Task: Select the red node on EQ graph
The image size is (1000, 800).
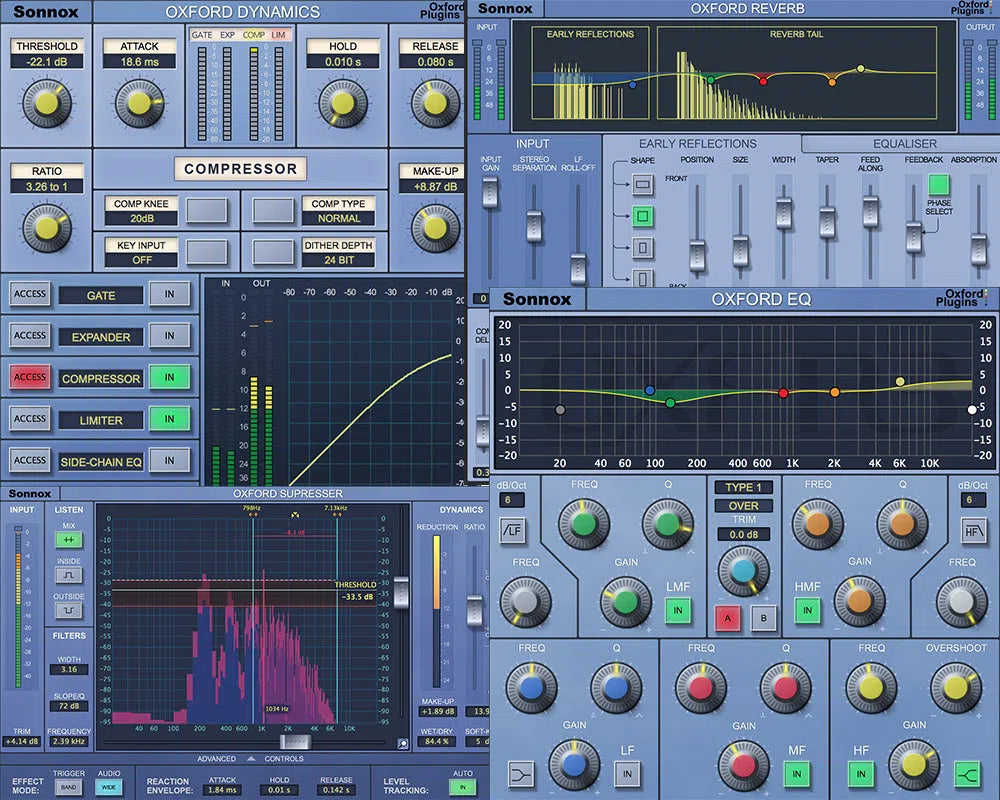Action: point(783,393)
